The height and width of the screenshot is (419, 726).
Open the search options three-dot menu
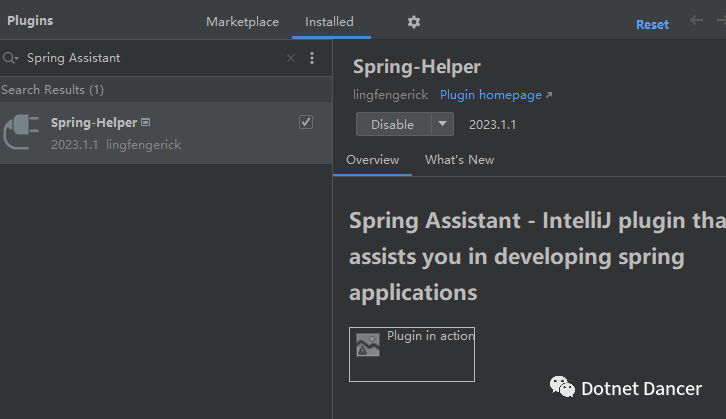(312, 58)
